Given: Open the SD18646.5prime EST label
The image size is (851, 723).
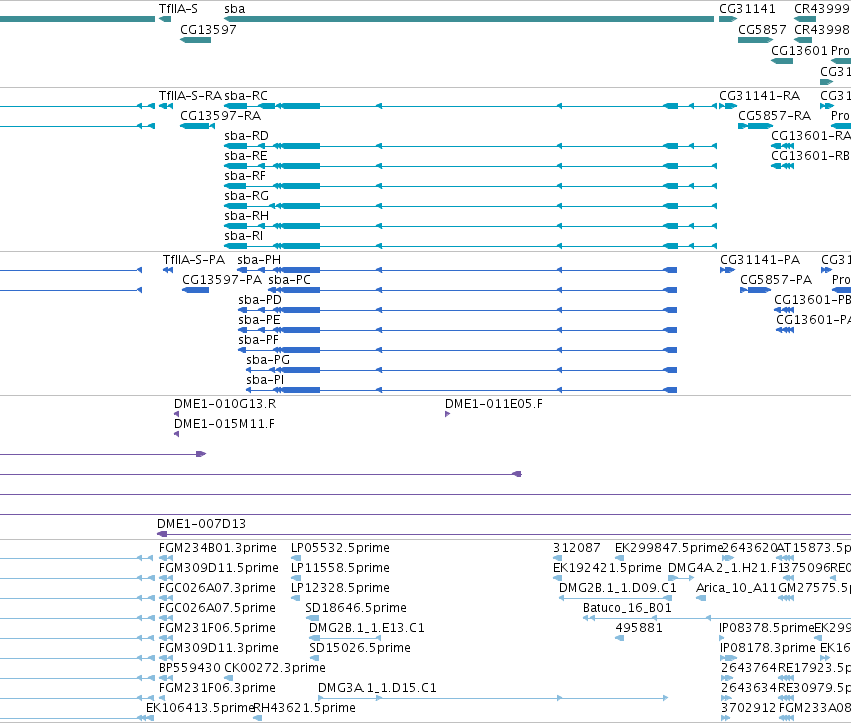Looking at the screenshot, I should click(x=355, y=607).
